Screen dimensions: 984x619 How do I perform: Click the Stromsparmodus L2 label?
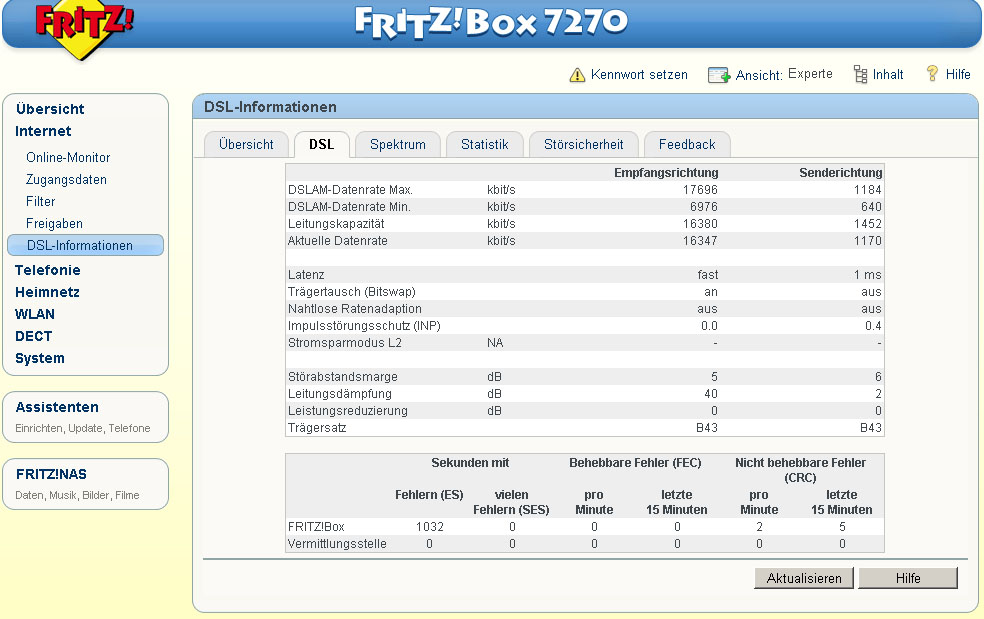[345, 342]
